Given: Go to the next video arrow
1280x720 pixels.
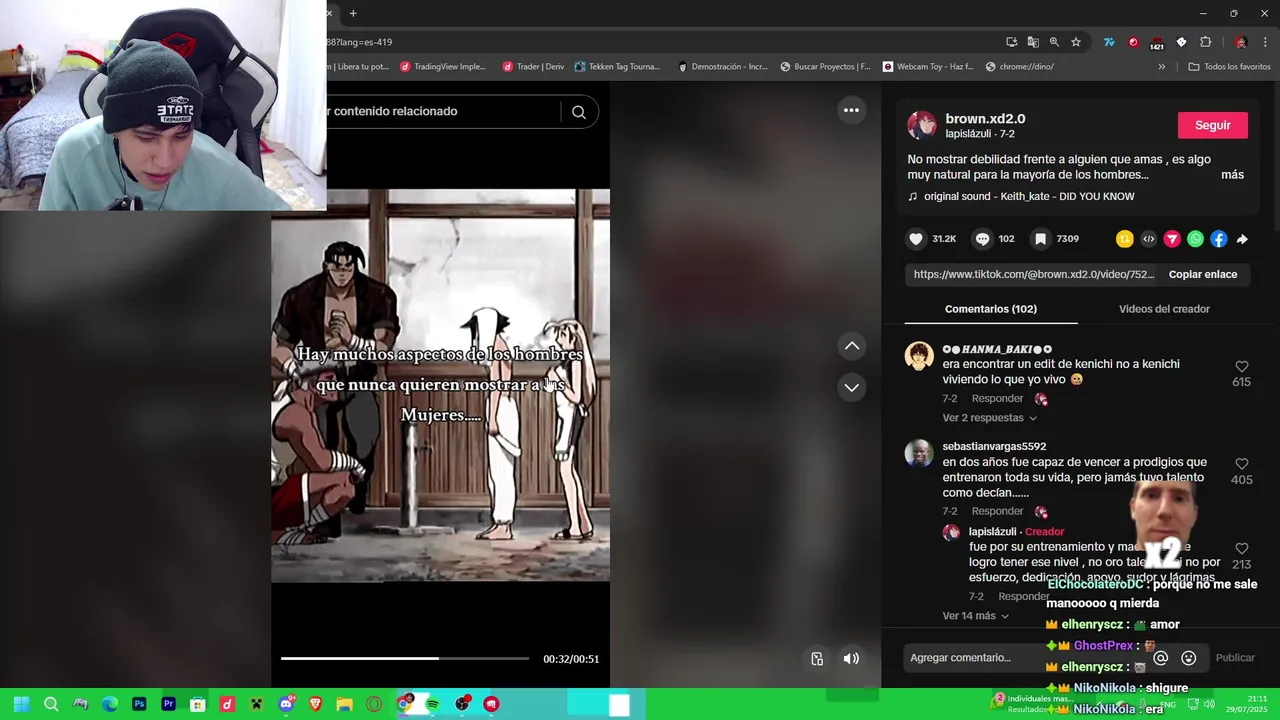Looking at the screenshot, I should 852,387.
